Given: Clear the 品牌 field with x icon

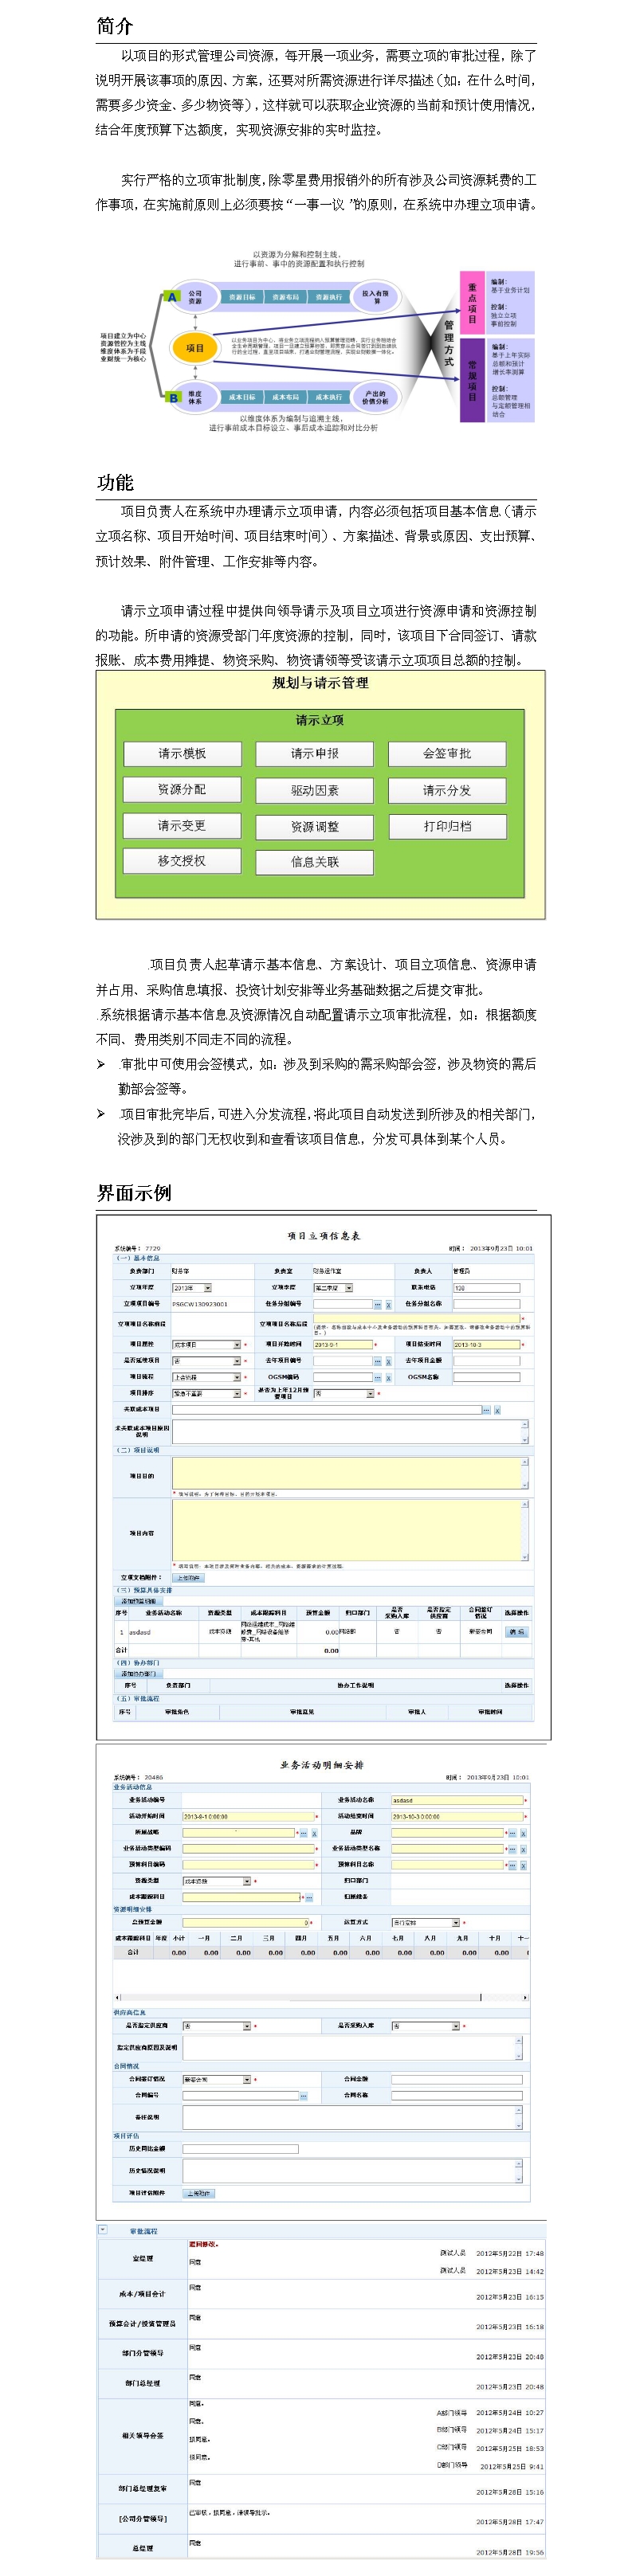Looking at the screenshot, I should (x=523, y=1833).
